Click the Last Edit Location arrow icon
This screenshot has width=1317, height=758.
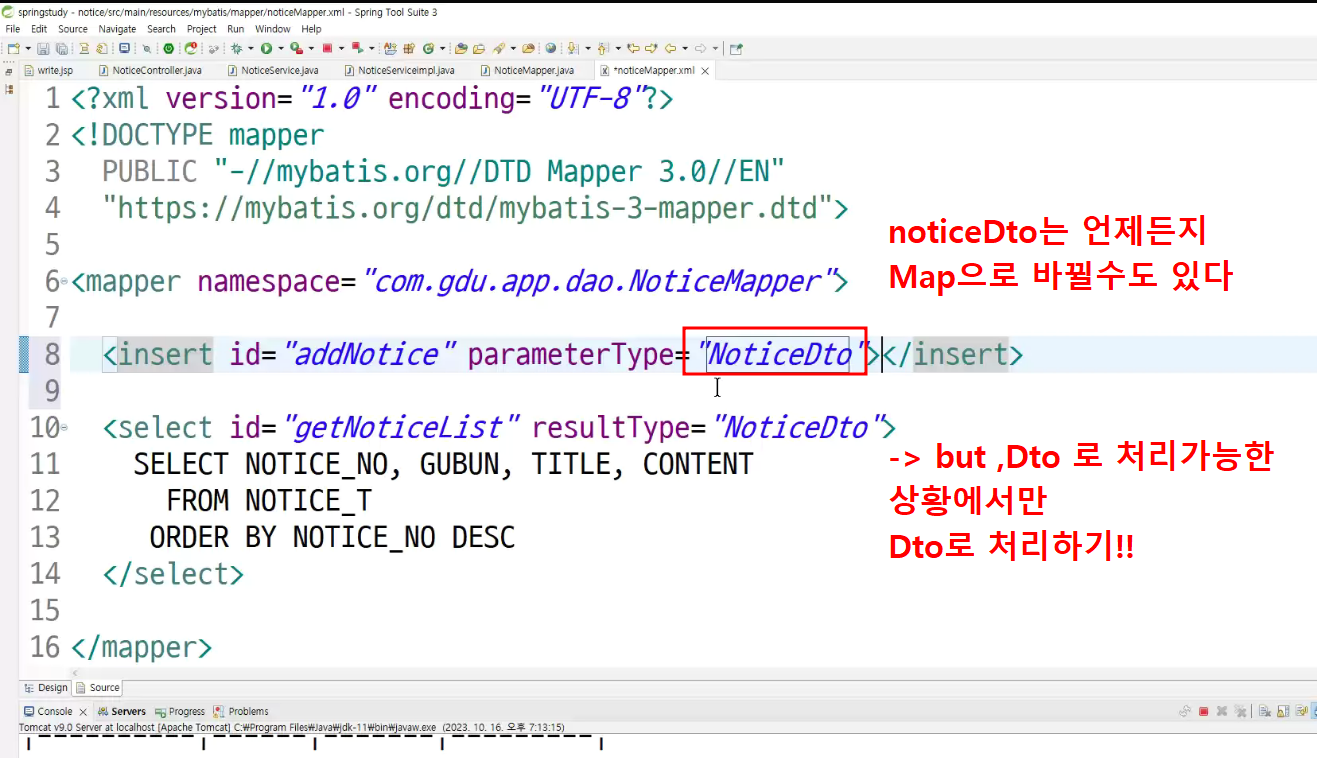pos(633,48)
